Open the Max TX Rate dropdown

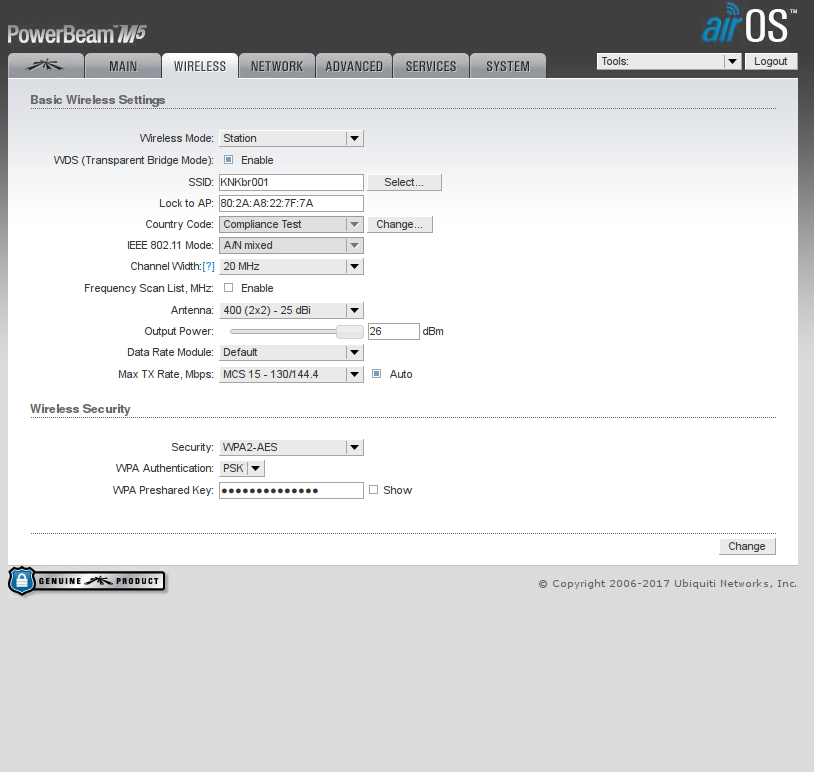(x=291, y=374)
